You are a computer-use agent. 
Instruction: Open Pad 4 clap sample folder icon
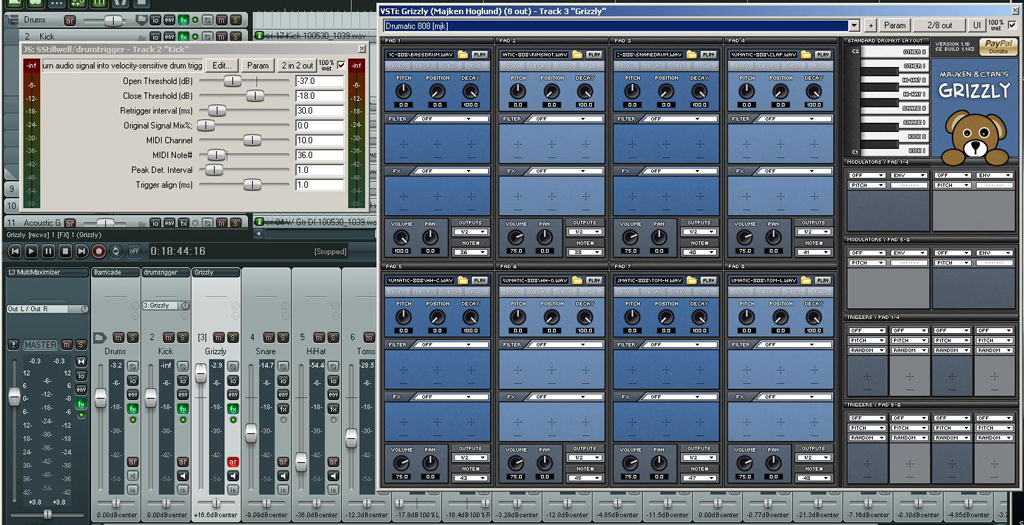(806, 55)
